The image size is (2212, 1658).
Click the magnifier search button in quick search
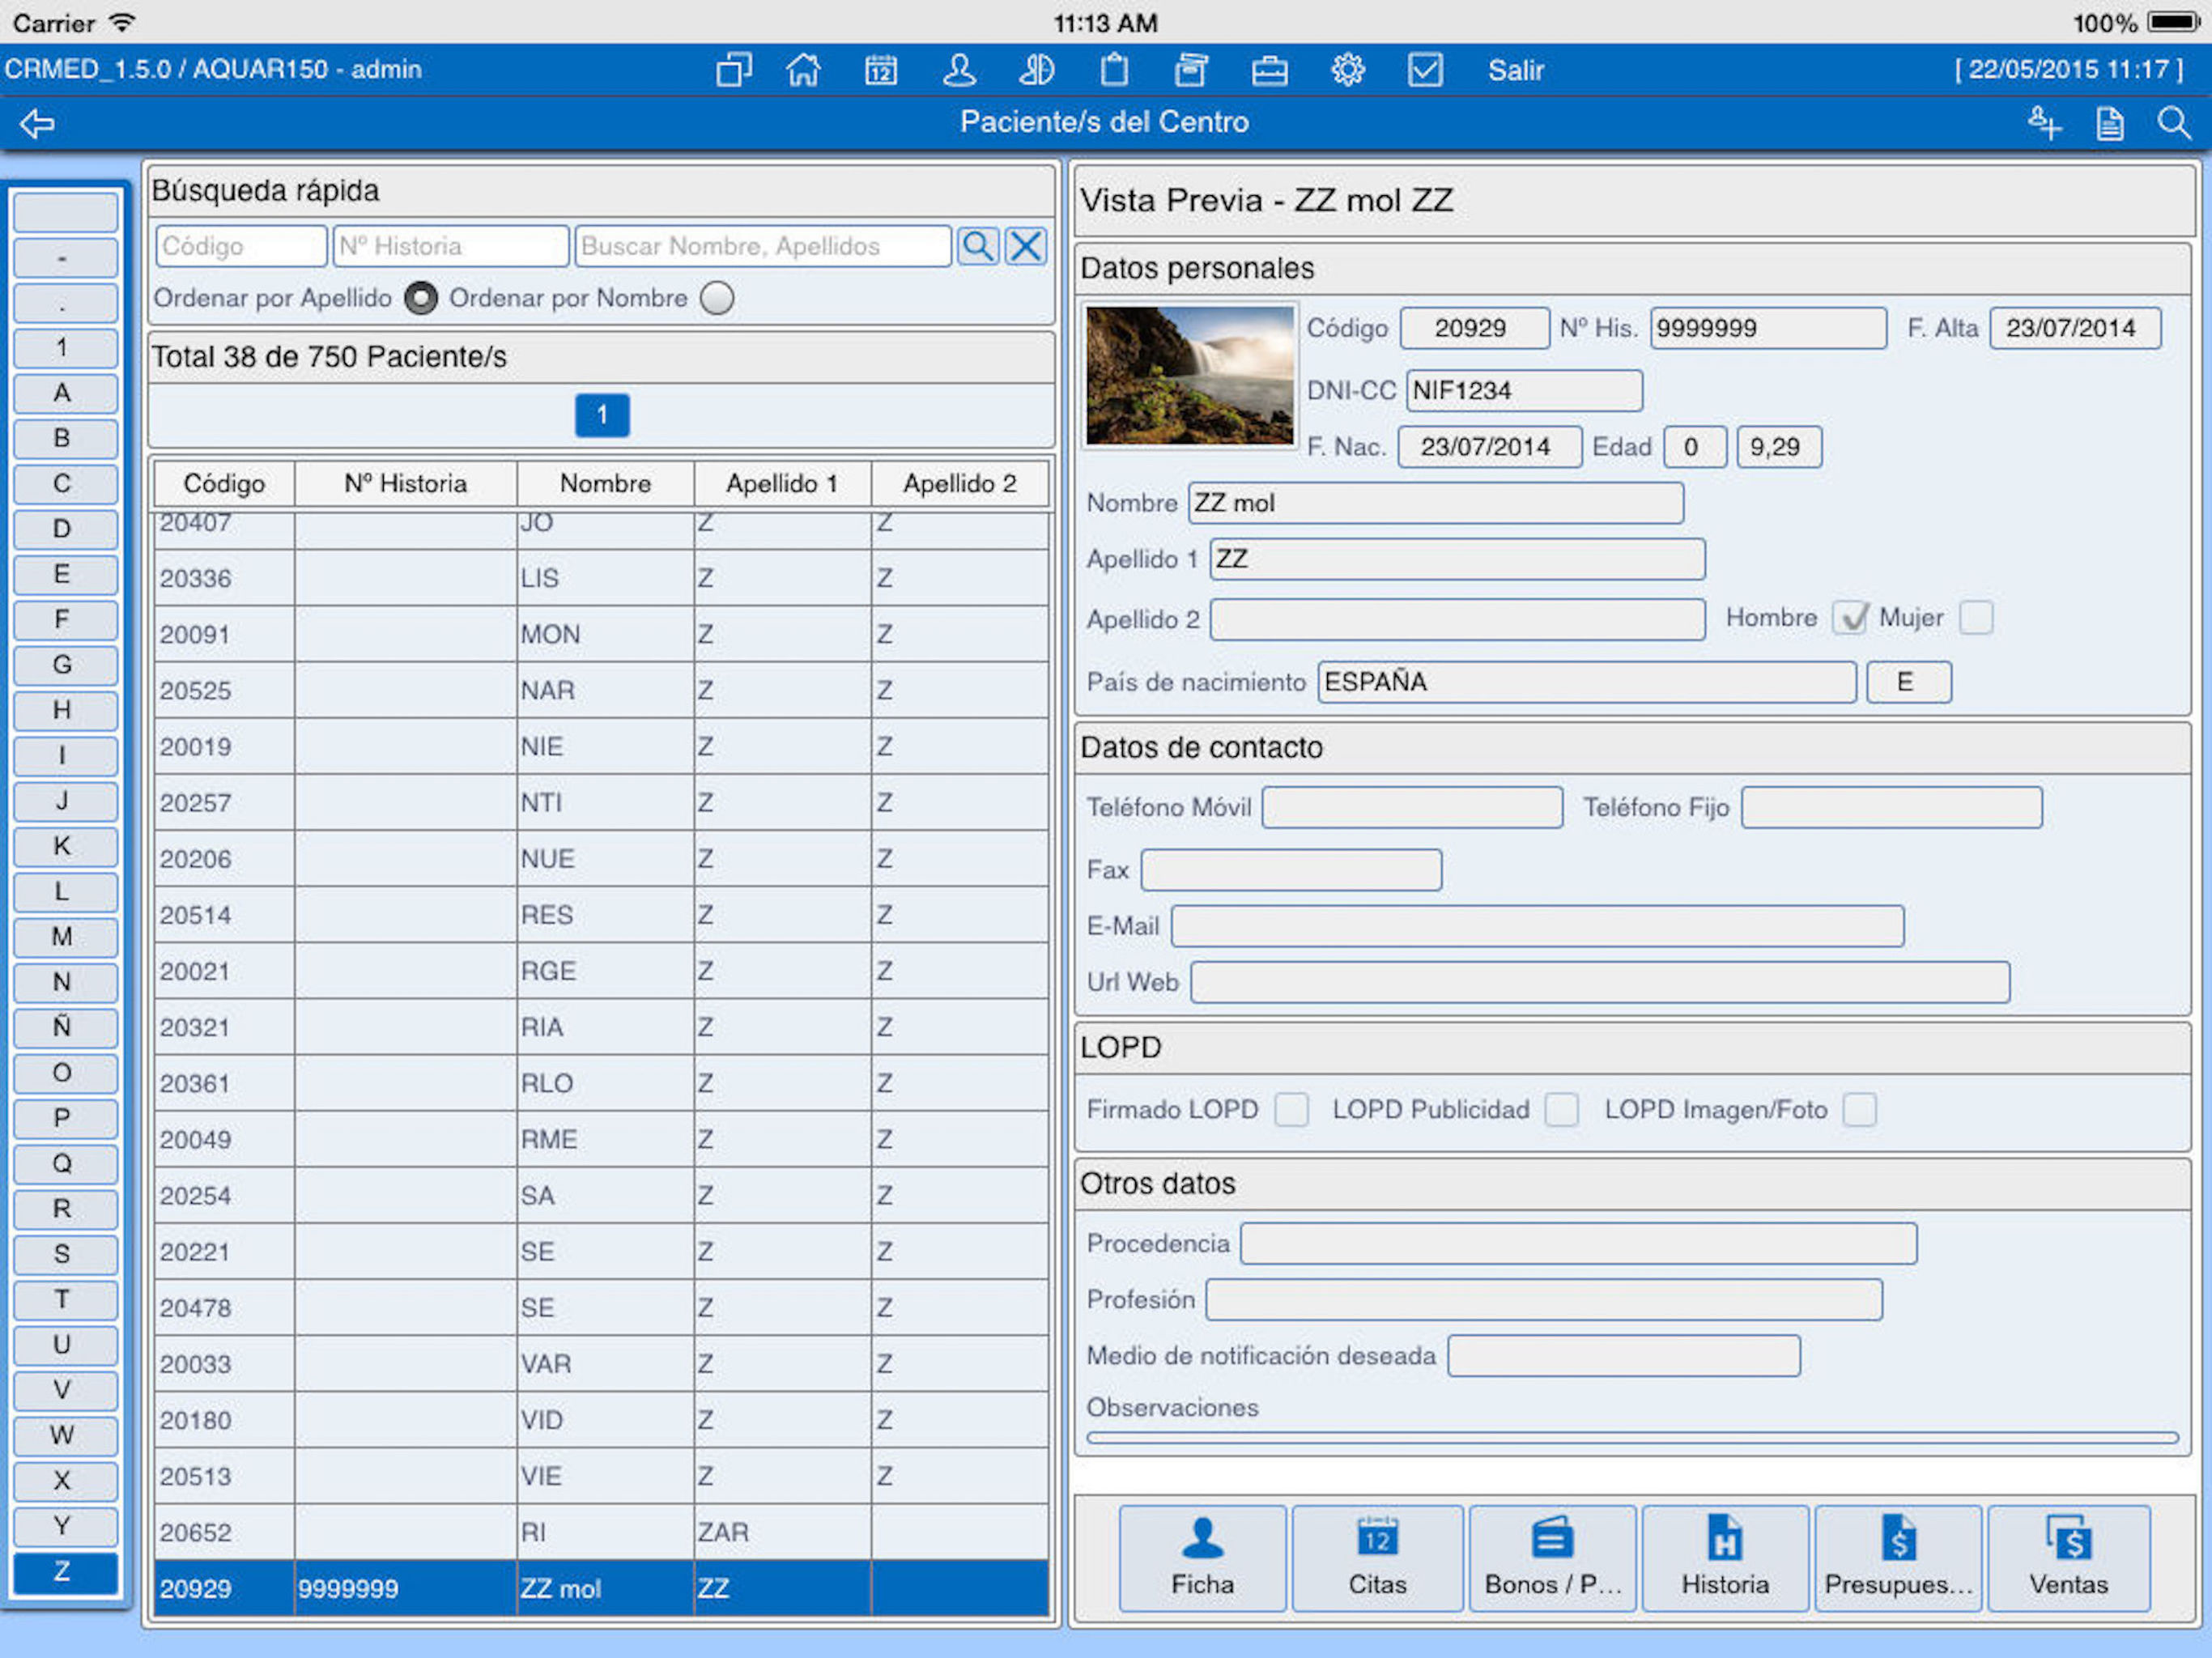(x=977, y=246)
